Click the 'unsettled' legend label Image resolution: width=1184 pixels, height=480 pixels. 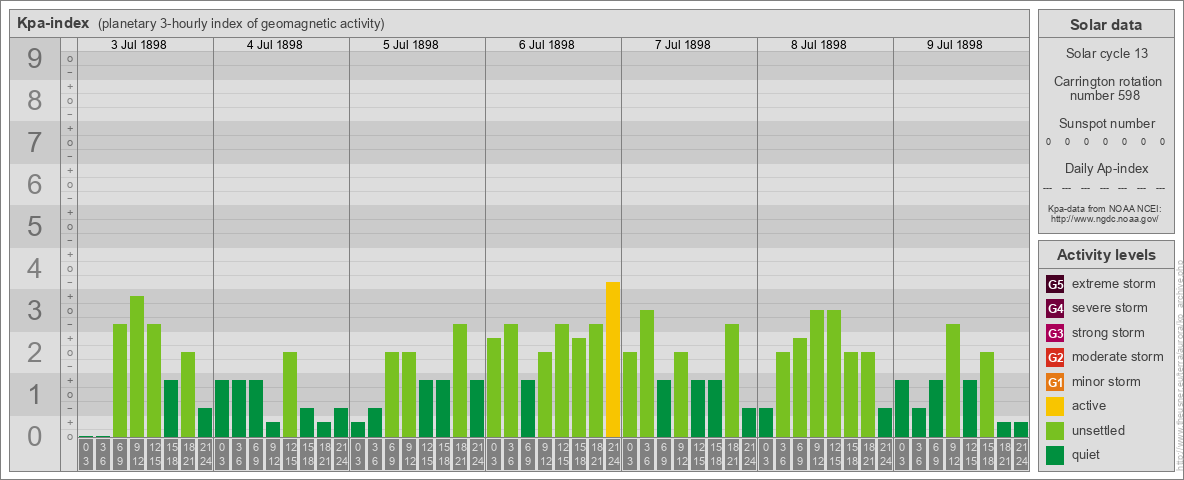point(1099,430)
